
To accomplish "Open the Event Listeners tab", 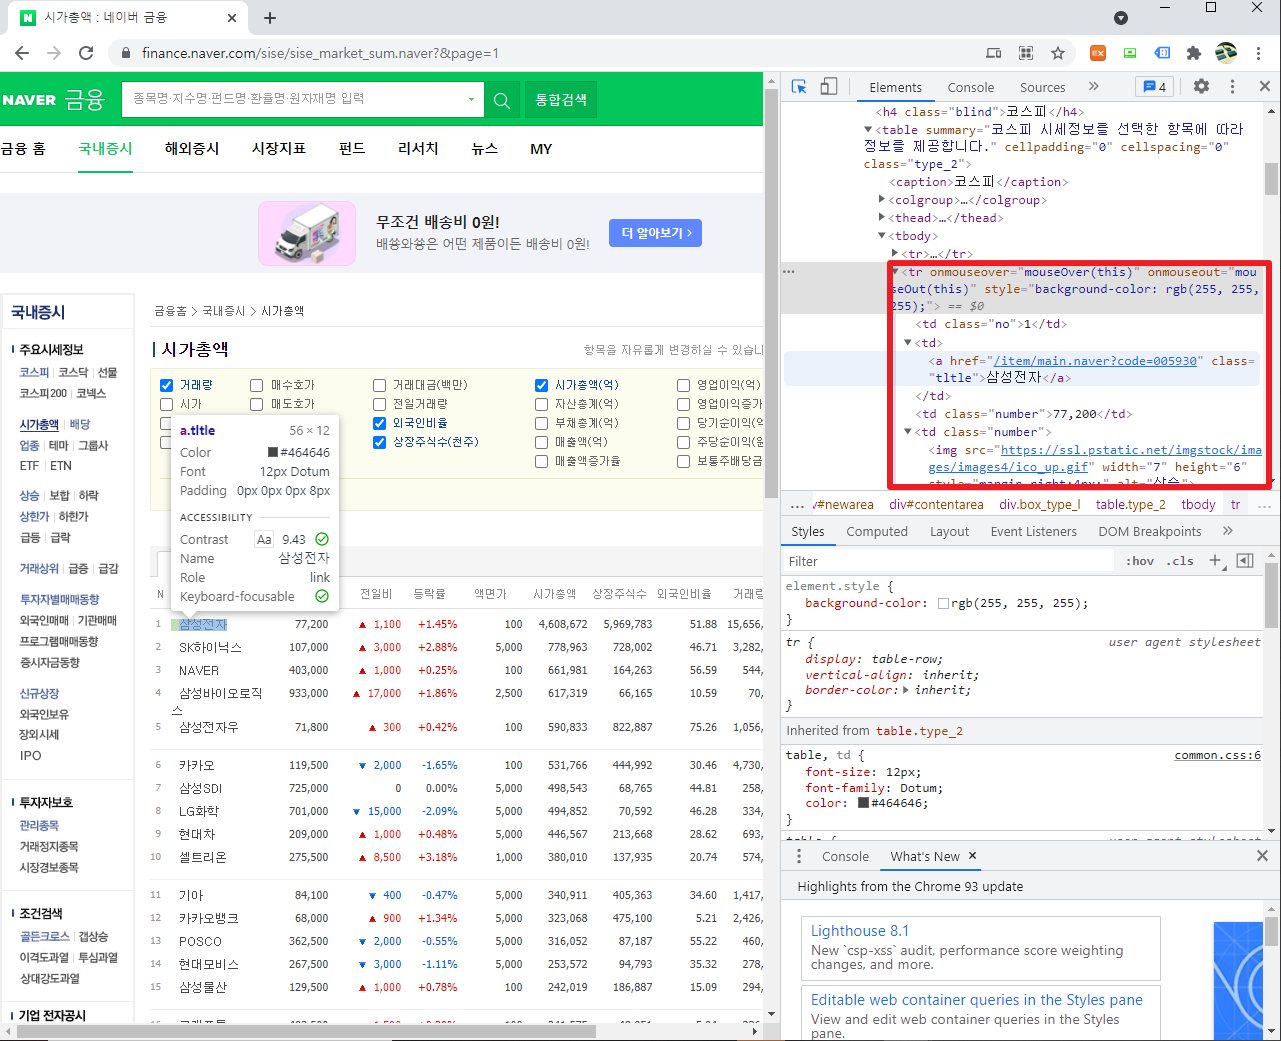I will 1034,531.
